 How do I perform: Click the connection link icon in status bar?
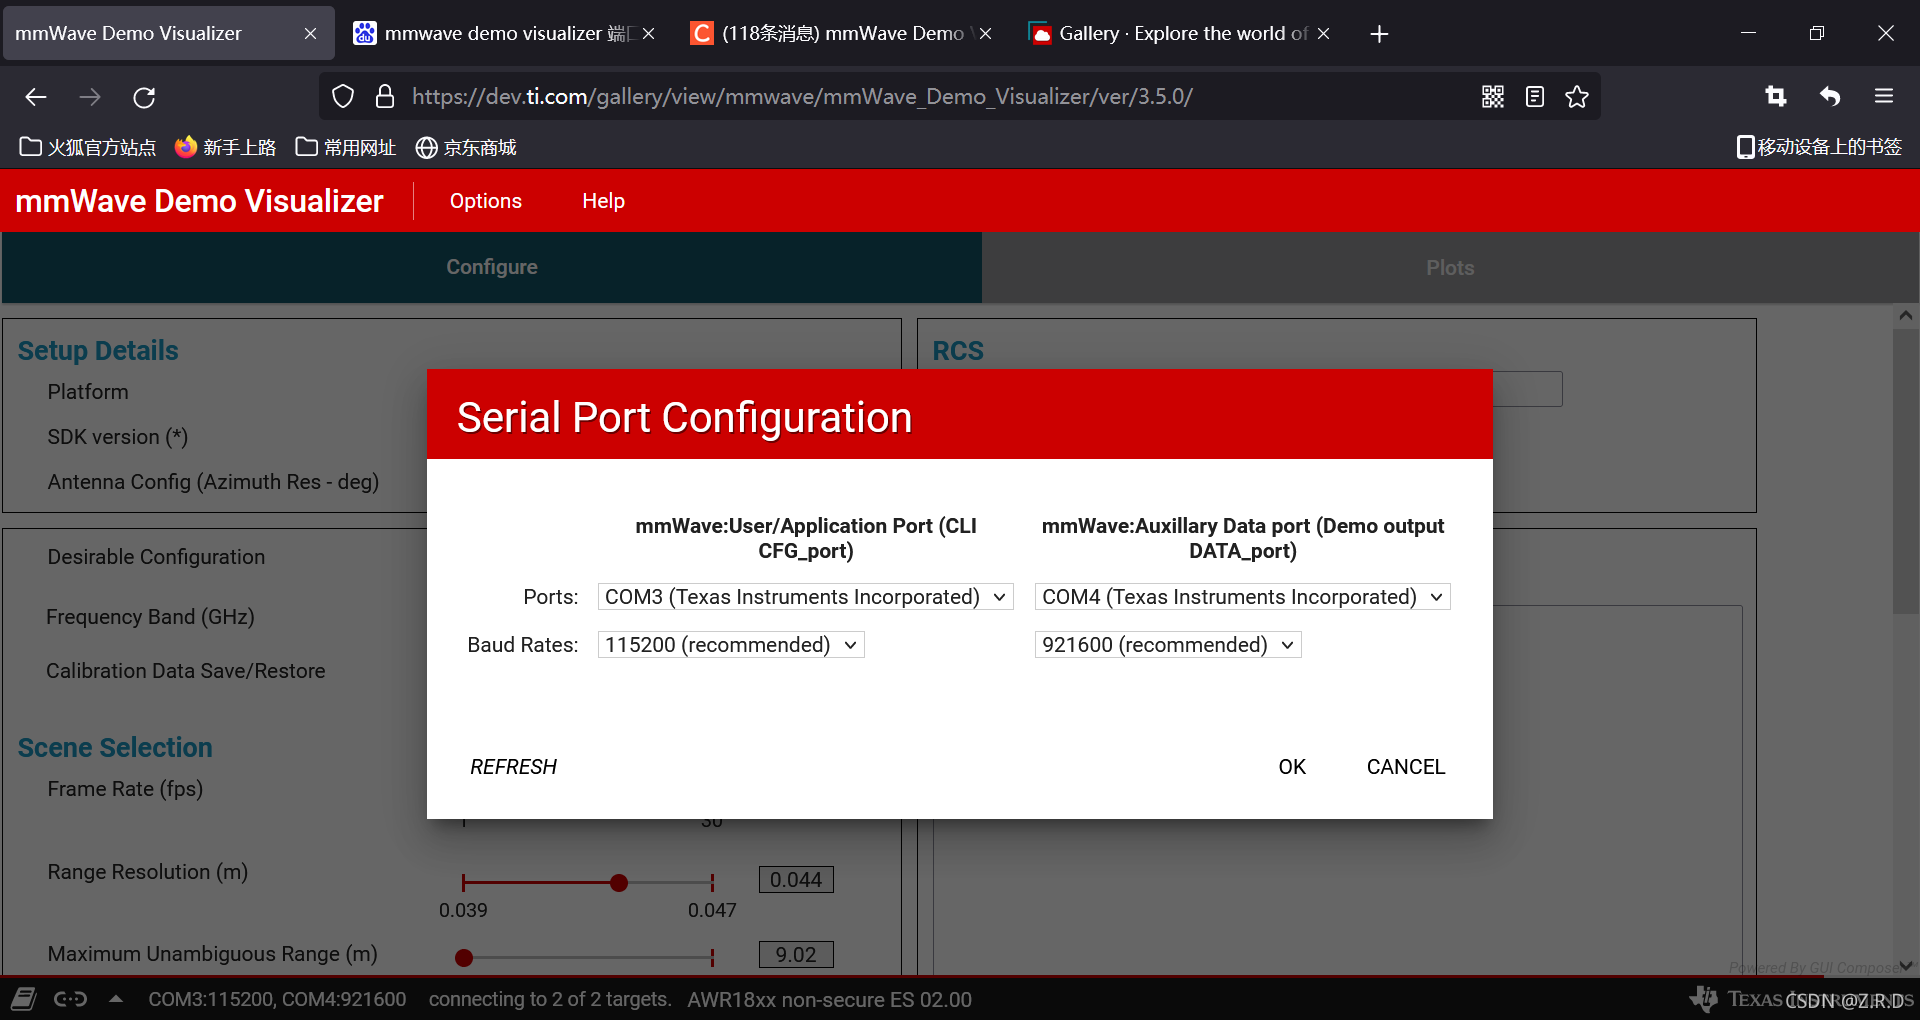[x=70, y=999]
